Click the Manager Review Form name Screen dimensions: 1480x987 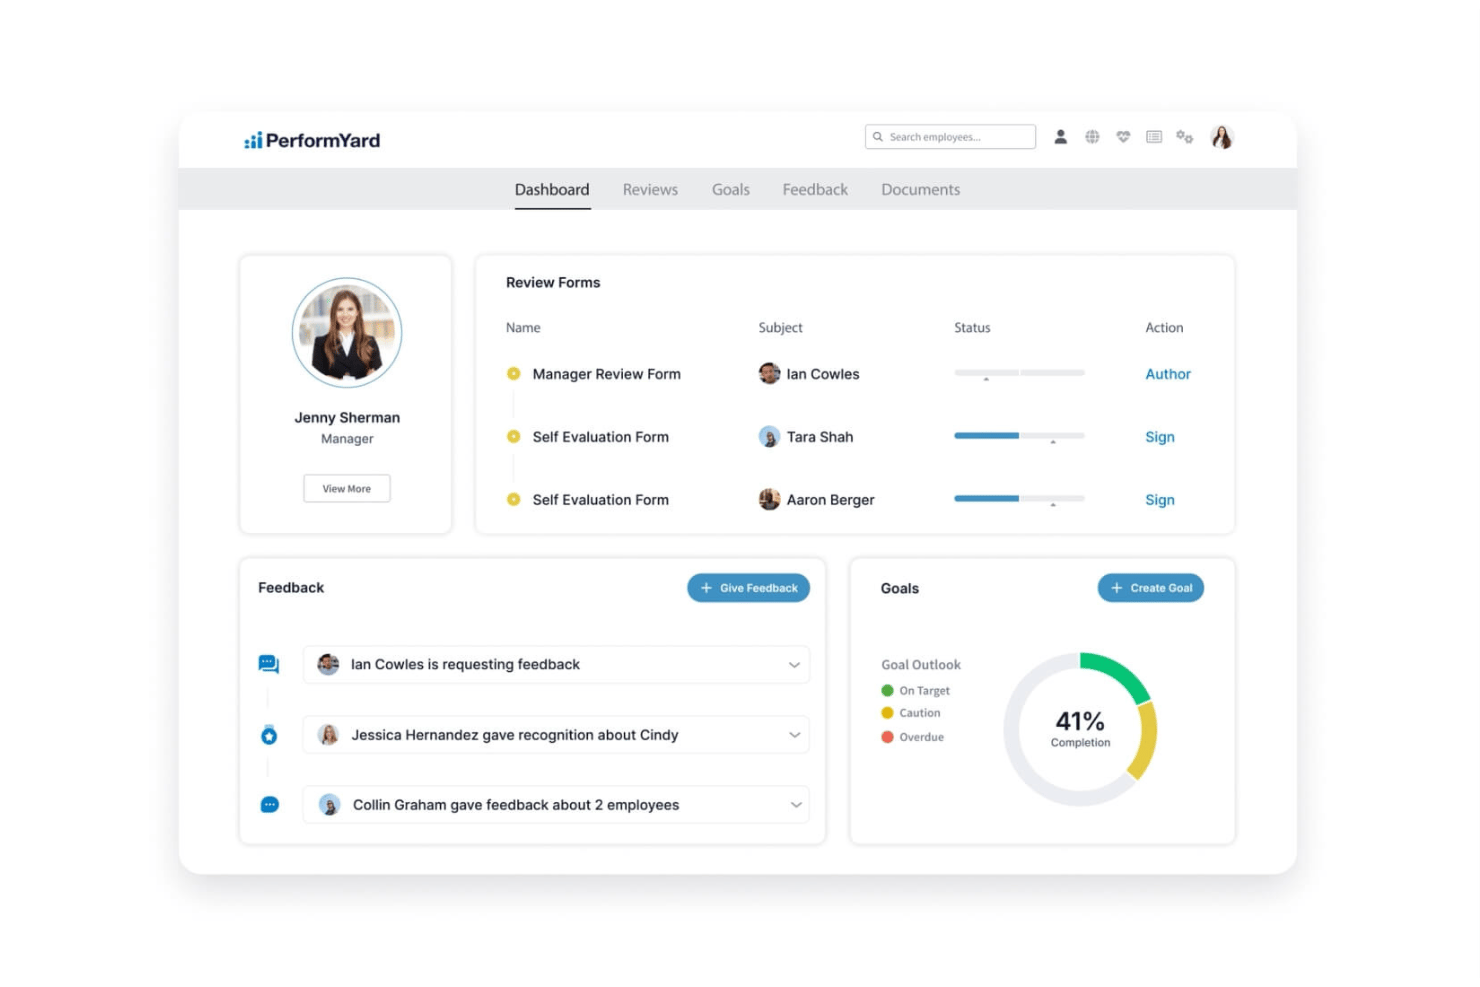point(607,374)
